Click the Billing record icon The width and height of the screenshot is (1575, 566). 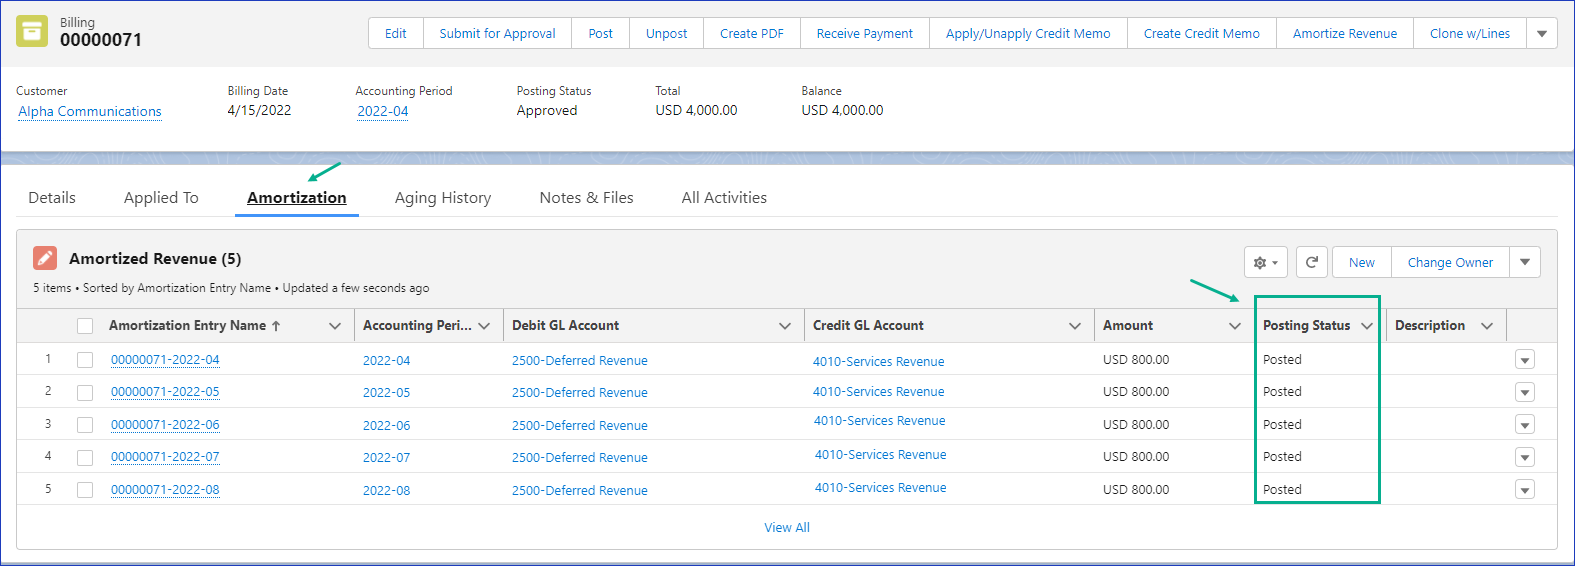coord(32,31)
